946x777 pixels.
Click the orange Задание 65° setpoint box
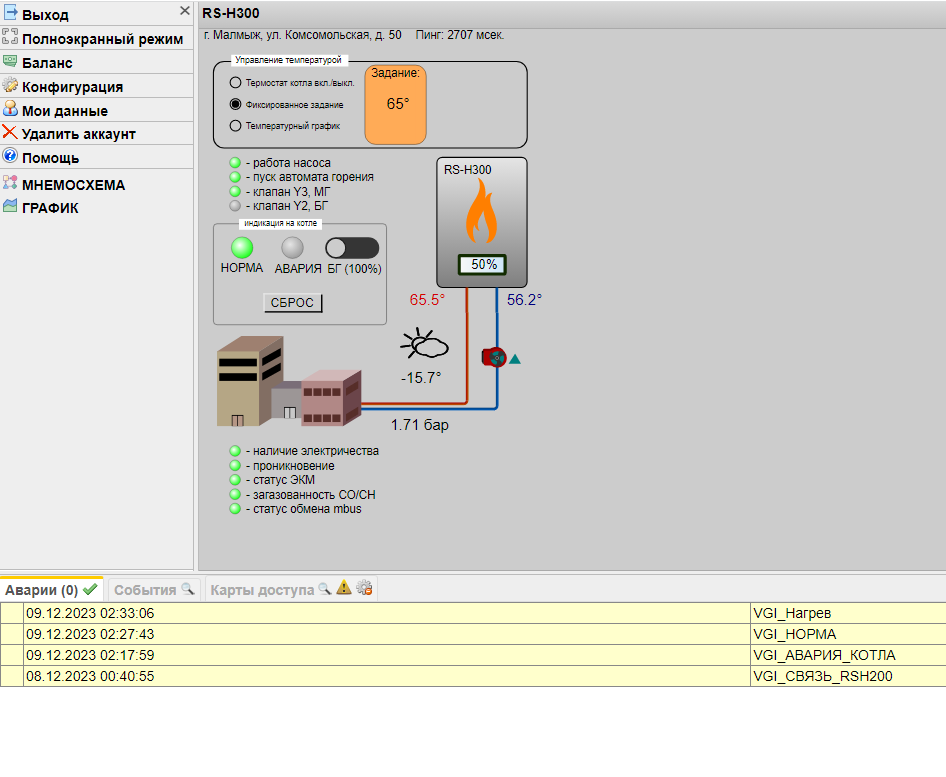396,105
